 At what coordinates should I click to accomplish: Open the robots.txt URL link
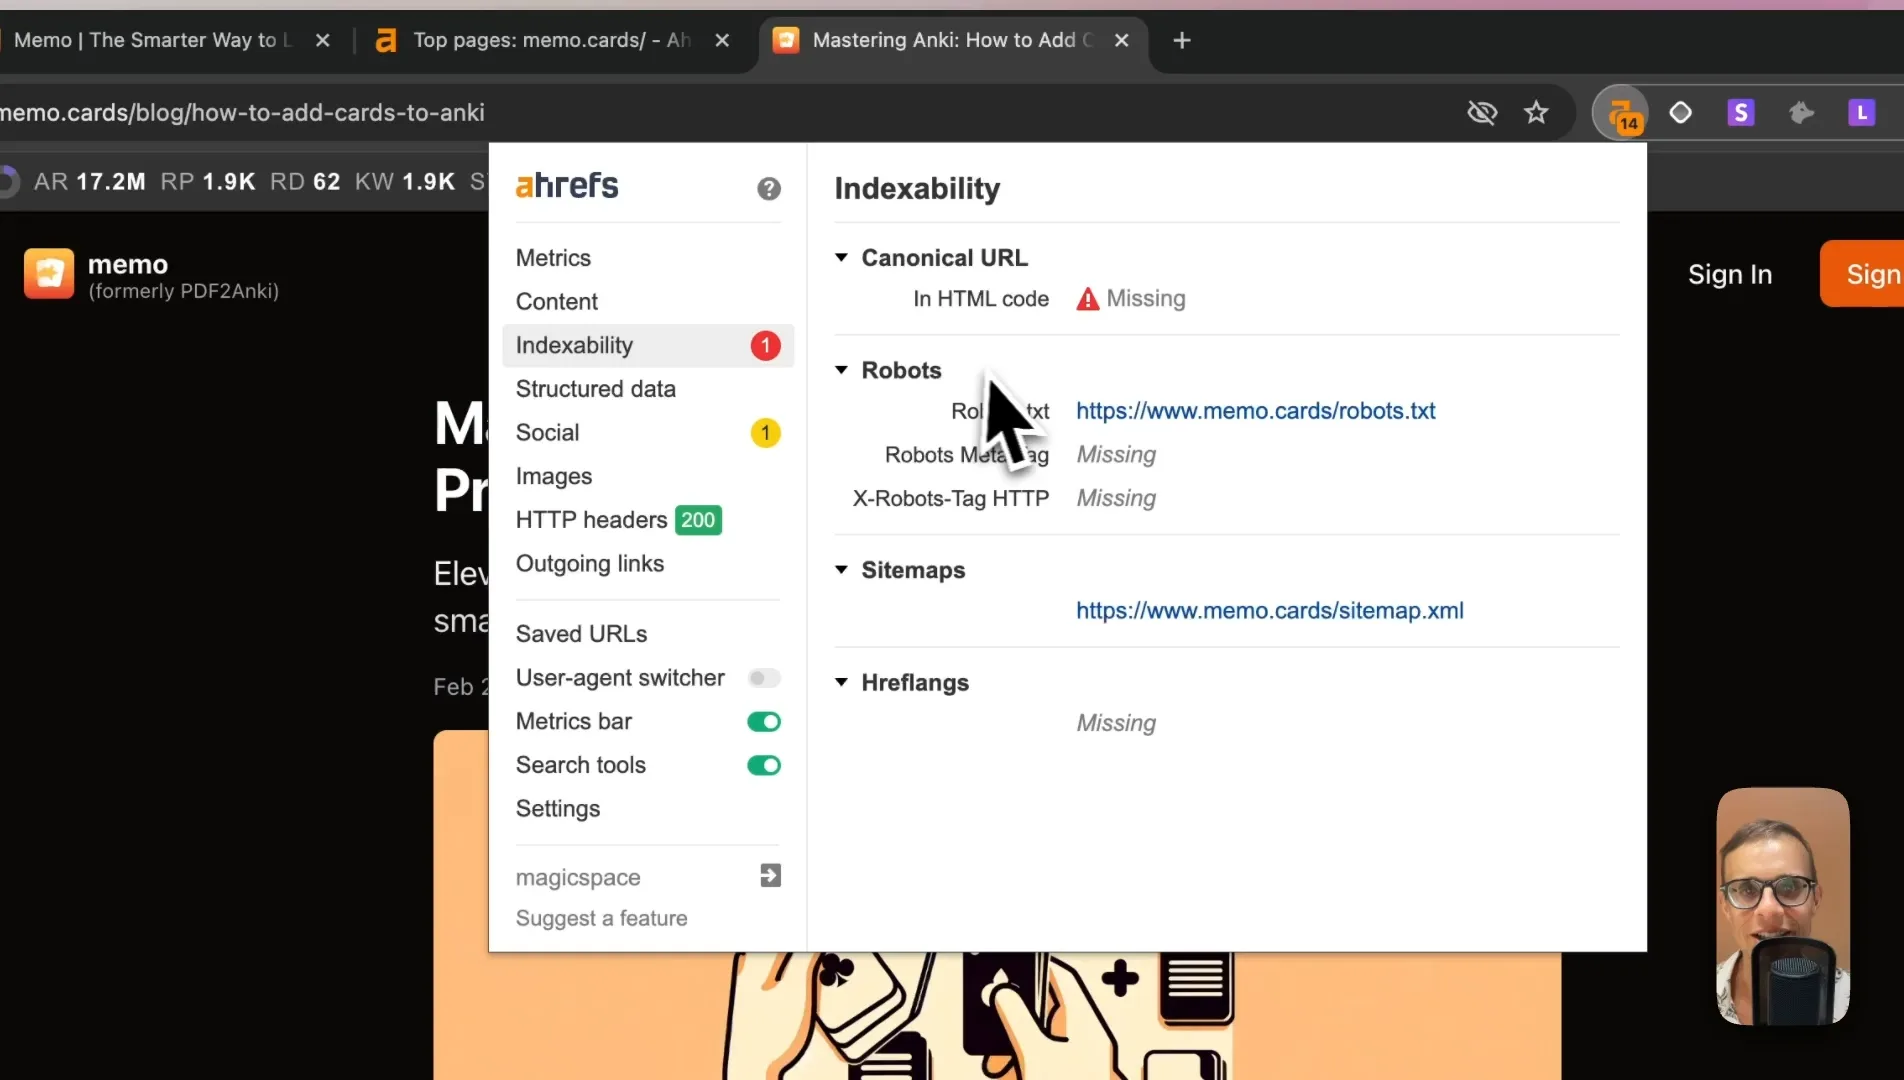click(x=1255, y=410)
